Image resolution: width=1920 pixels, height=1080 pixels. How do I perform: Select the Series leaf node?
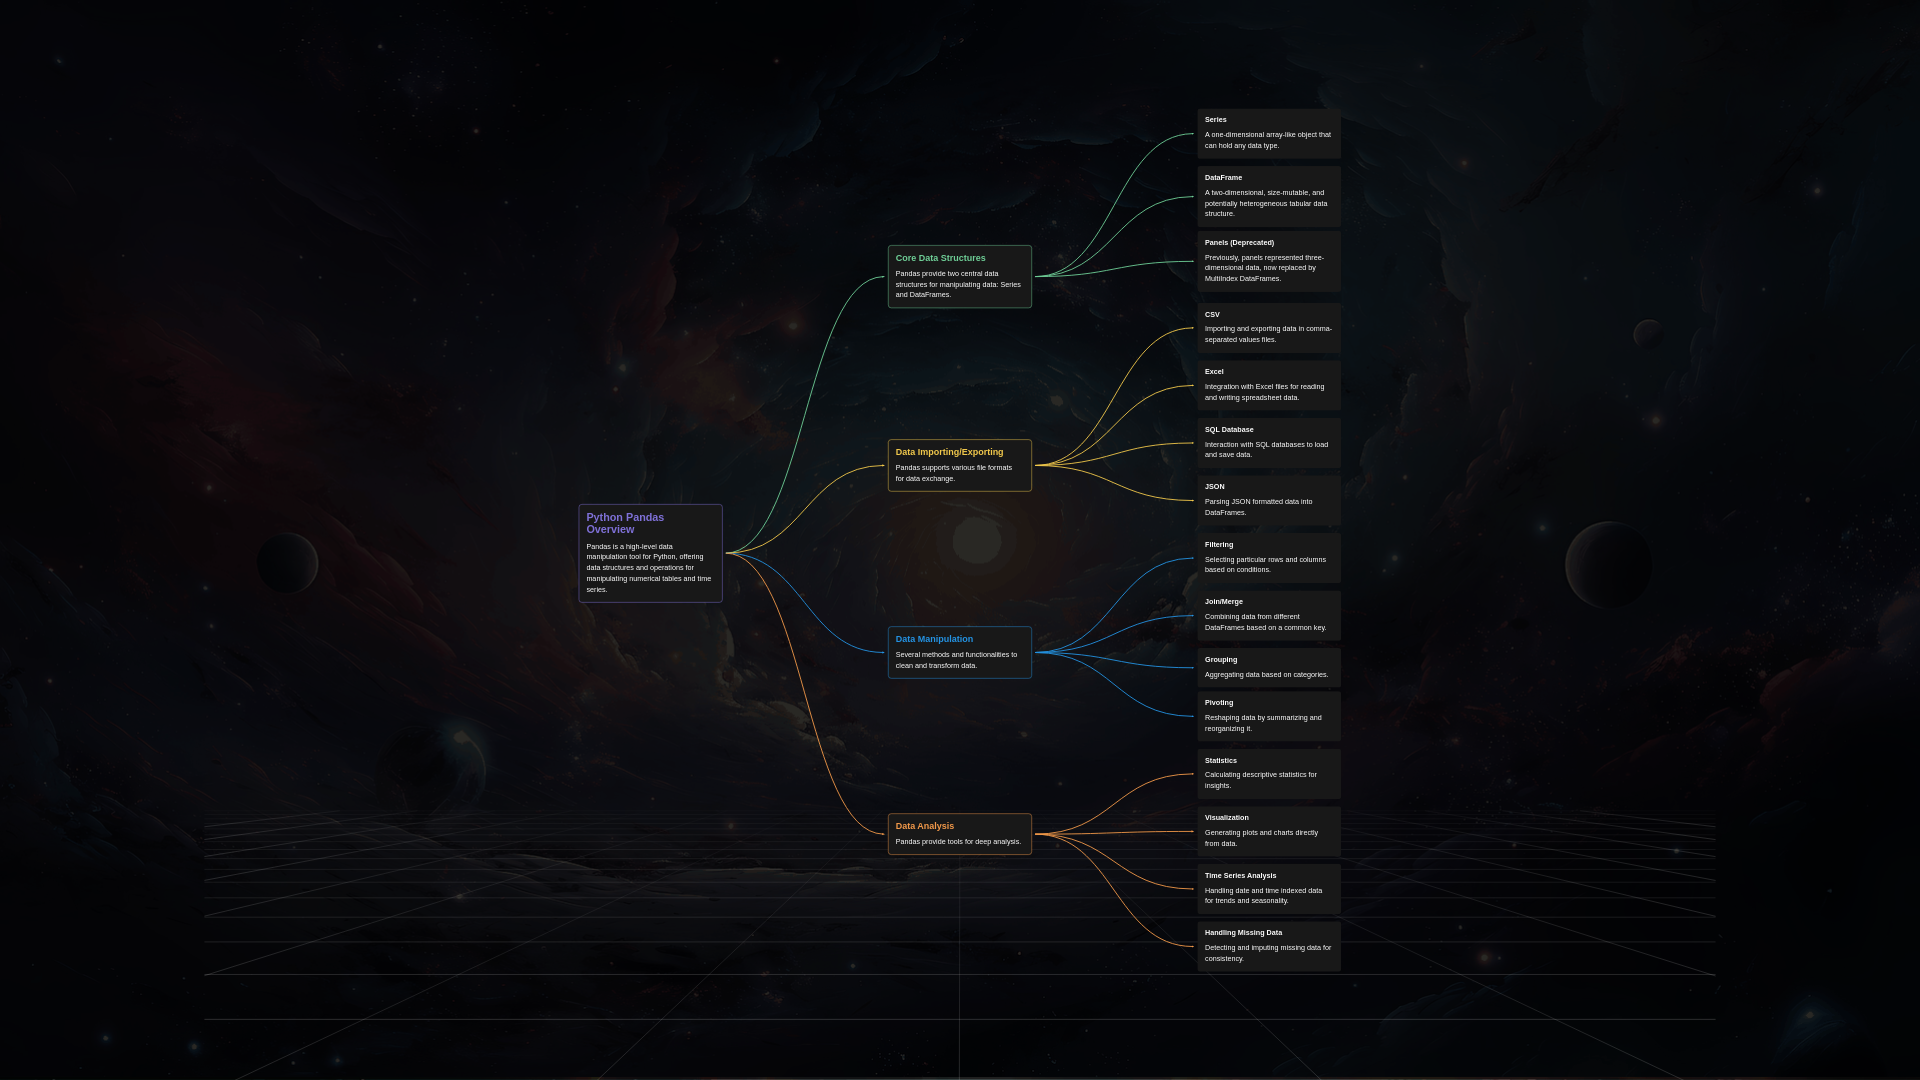(x=1268, y=133)
